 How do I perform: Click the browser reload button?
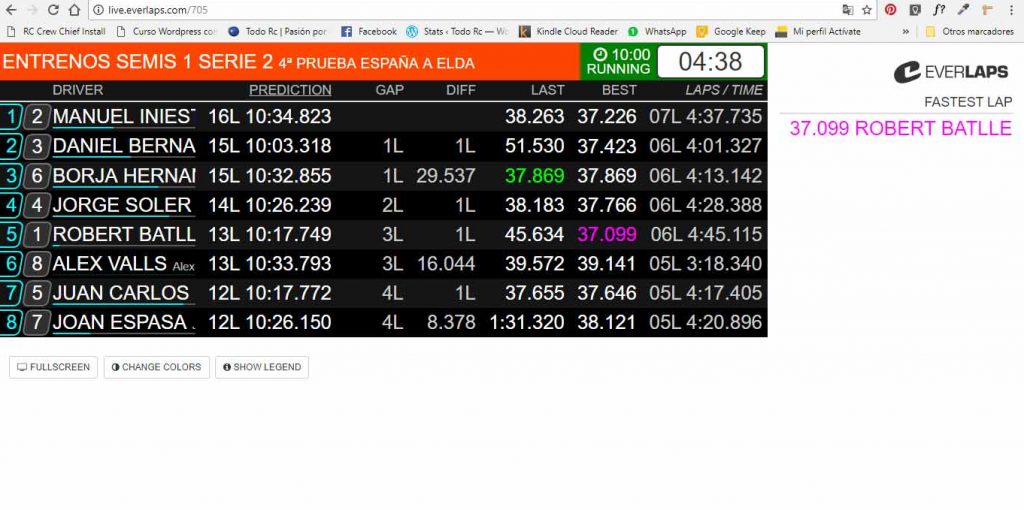click(x=52, y=10)
